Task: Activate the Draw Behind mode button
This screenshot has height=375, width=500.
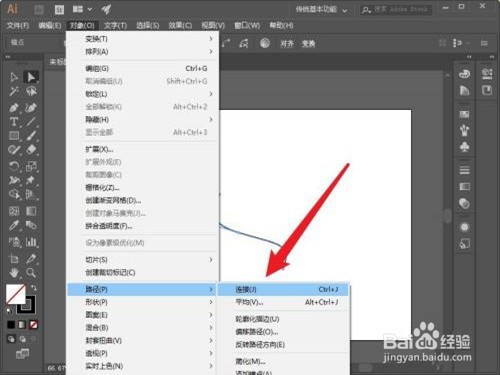Action: click(x=22, y=339)
